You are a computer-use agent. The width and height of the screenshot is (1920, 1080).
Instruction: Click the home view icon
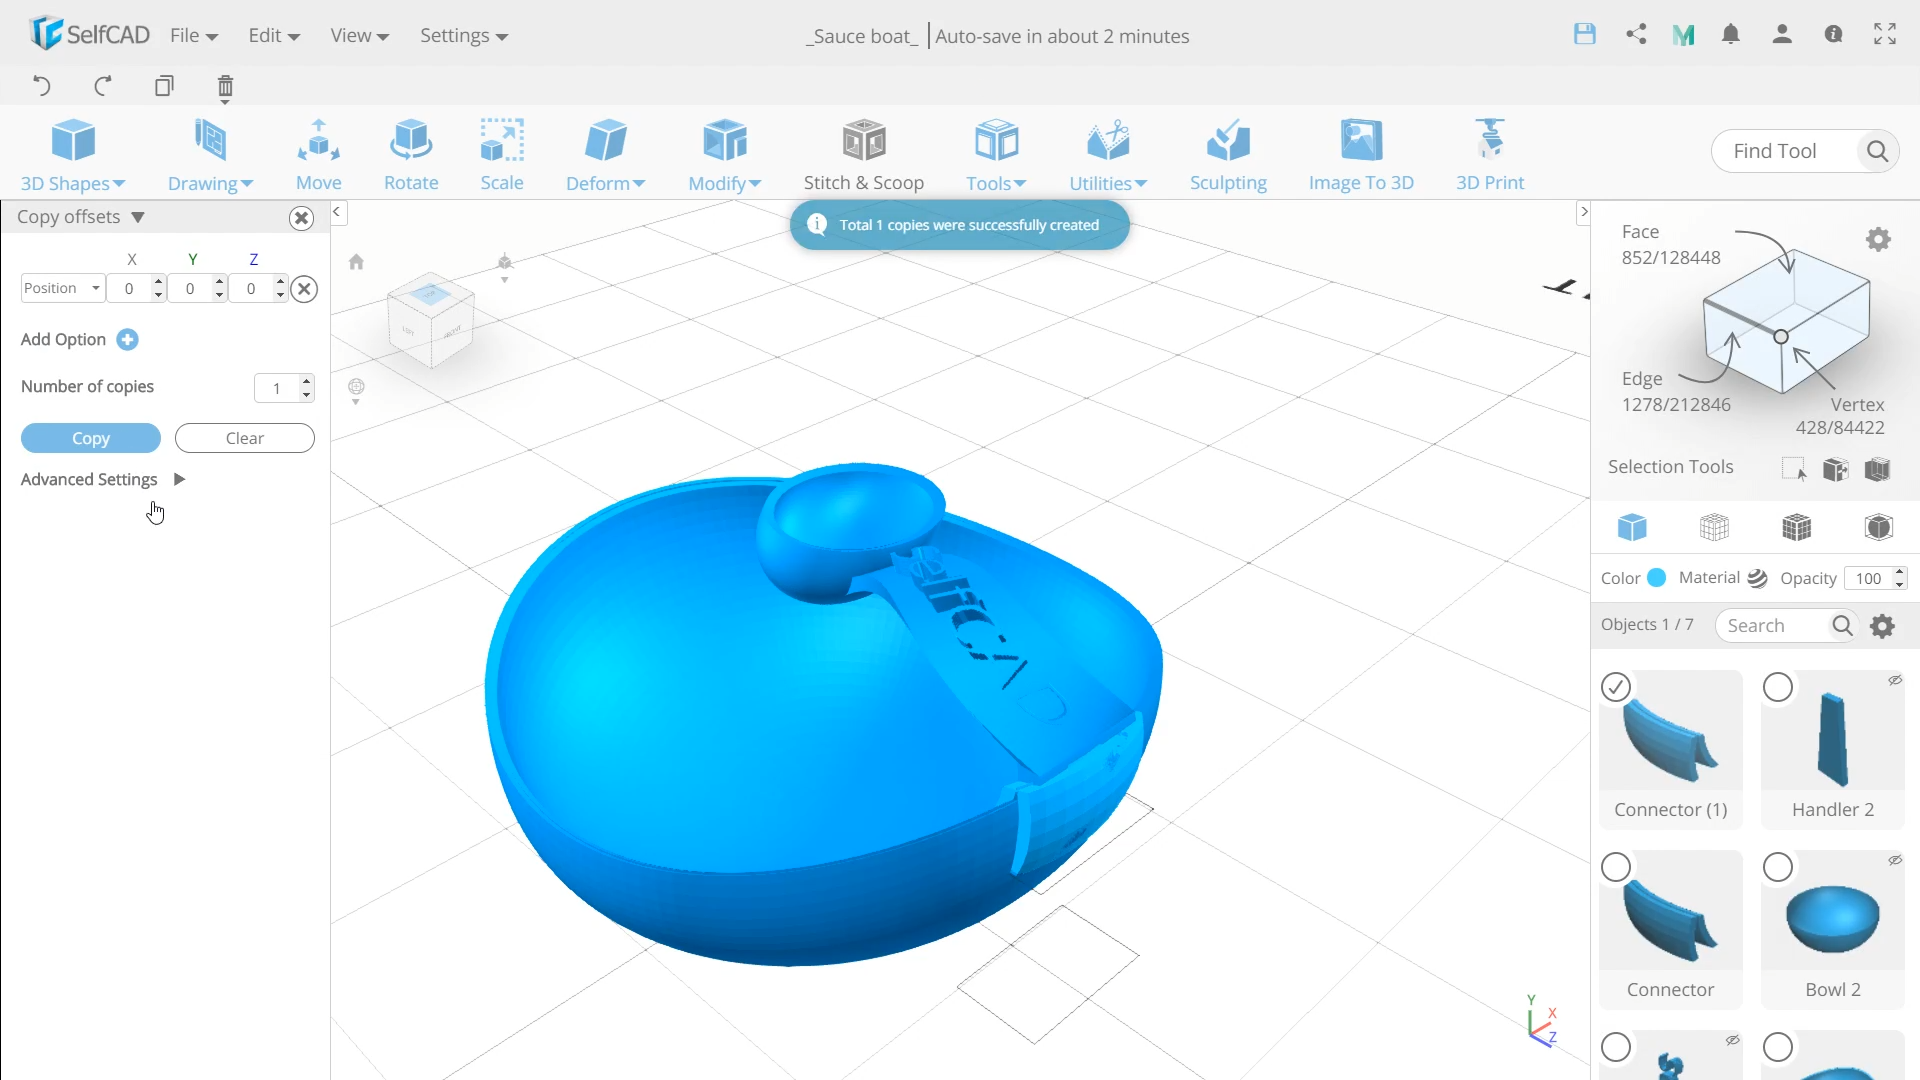(356, 262)
